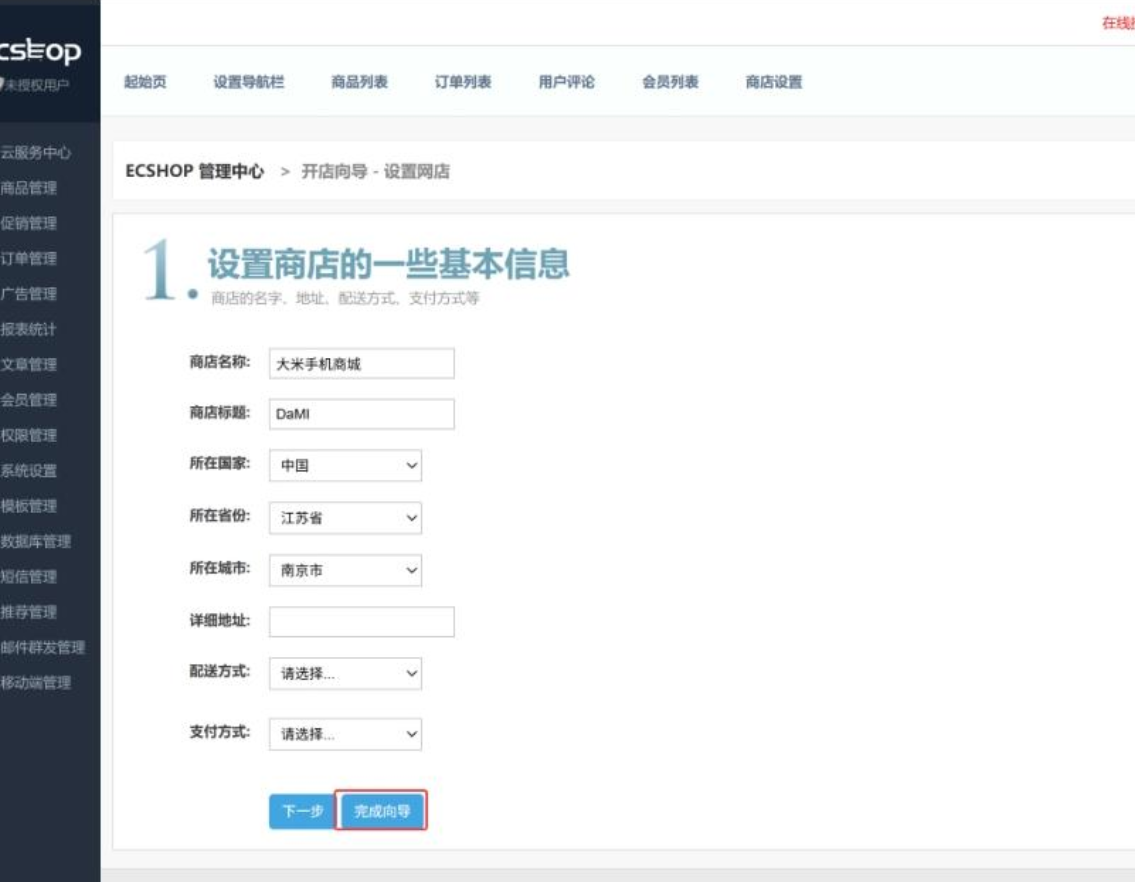
Task: Focus the 商店标题 input field
Action: point(362,414)
